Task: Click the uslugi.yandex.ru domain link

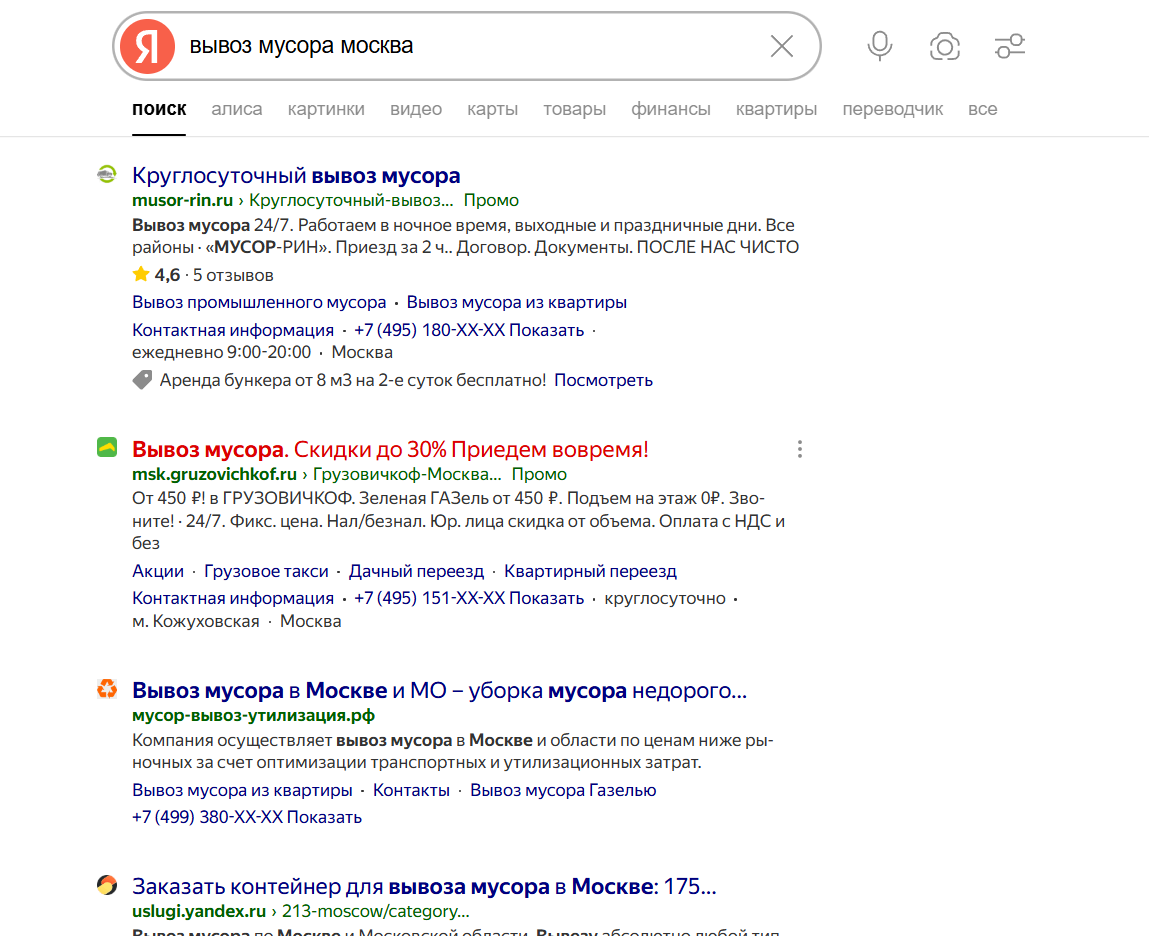Action: (x=199, y=911)
